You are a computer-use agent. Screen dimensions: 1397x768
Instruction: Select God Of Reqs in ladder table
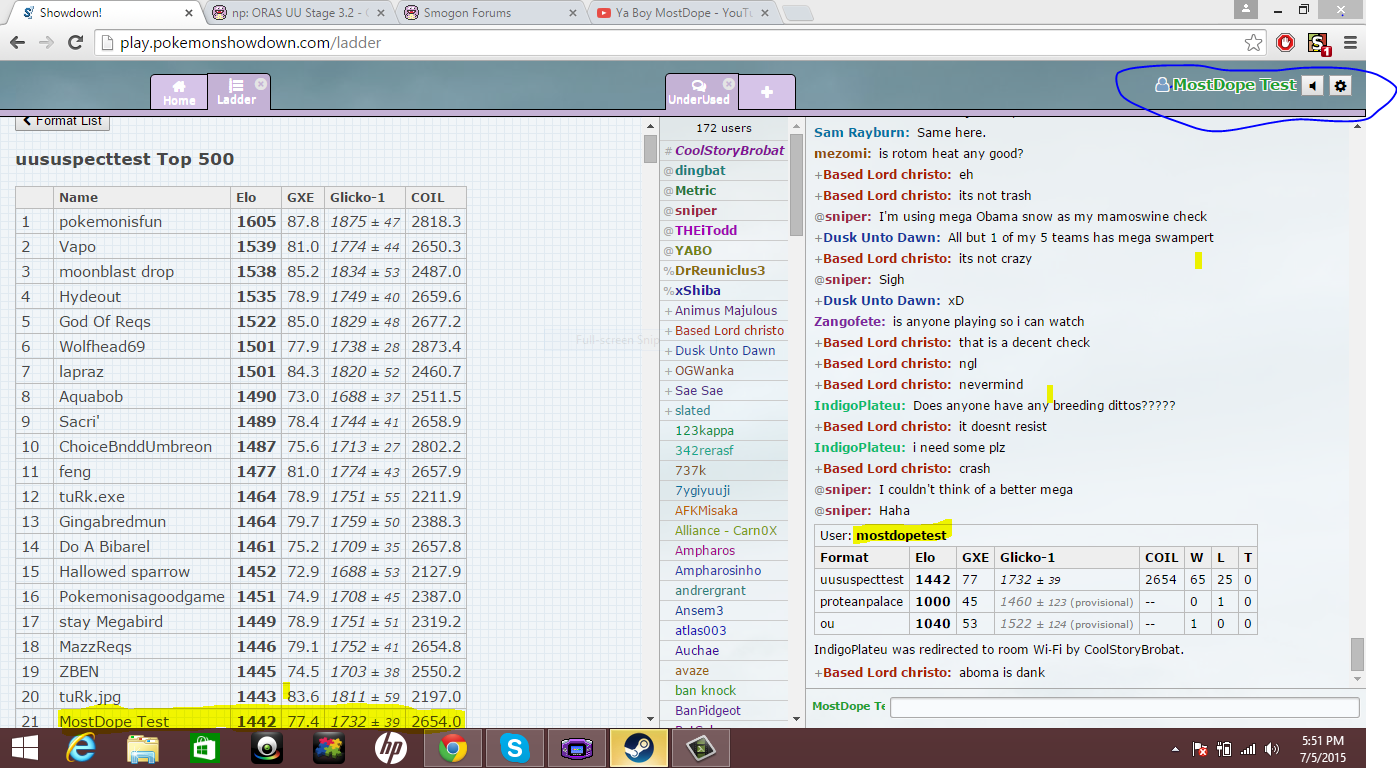[x=105, y=322]
